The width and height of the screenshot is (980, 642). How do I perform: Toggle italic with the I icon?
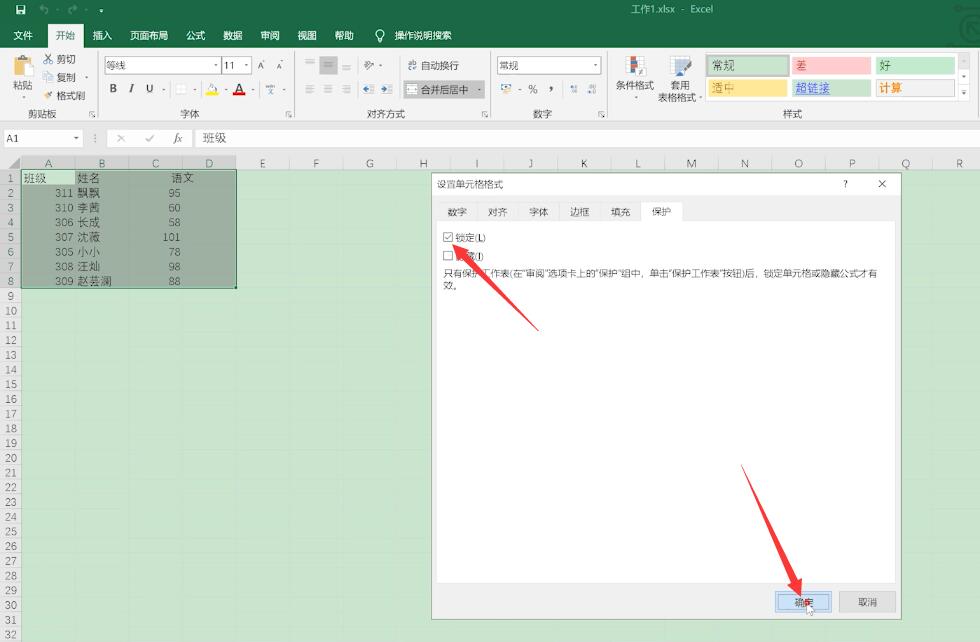pos(131,89)
